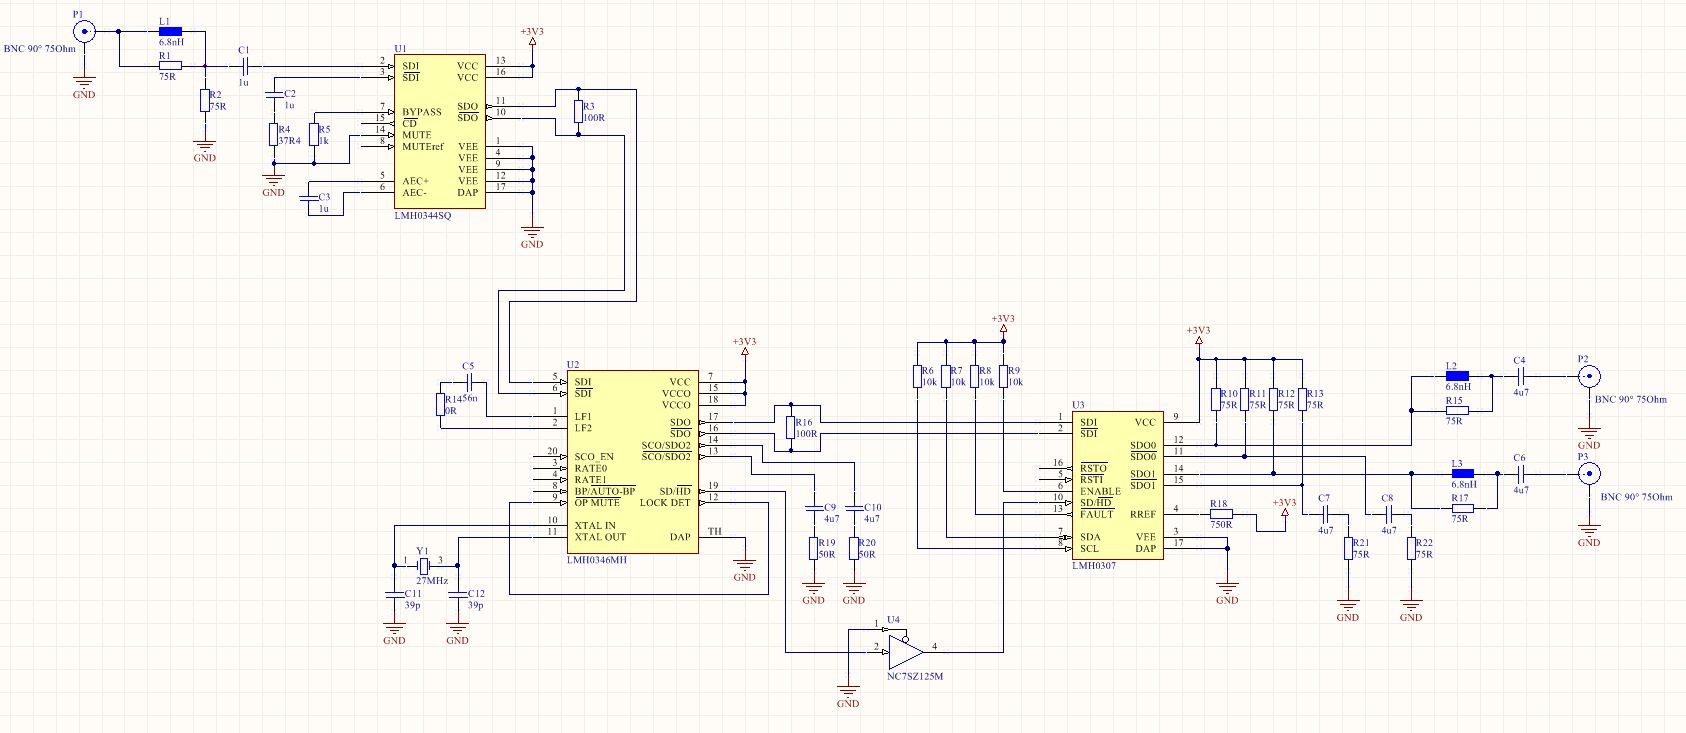Click the R22 designator text
Image resolution: width=1686 pixels, height=733 pixels.
[x=1425, y=543]
